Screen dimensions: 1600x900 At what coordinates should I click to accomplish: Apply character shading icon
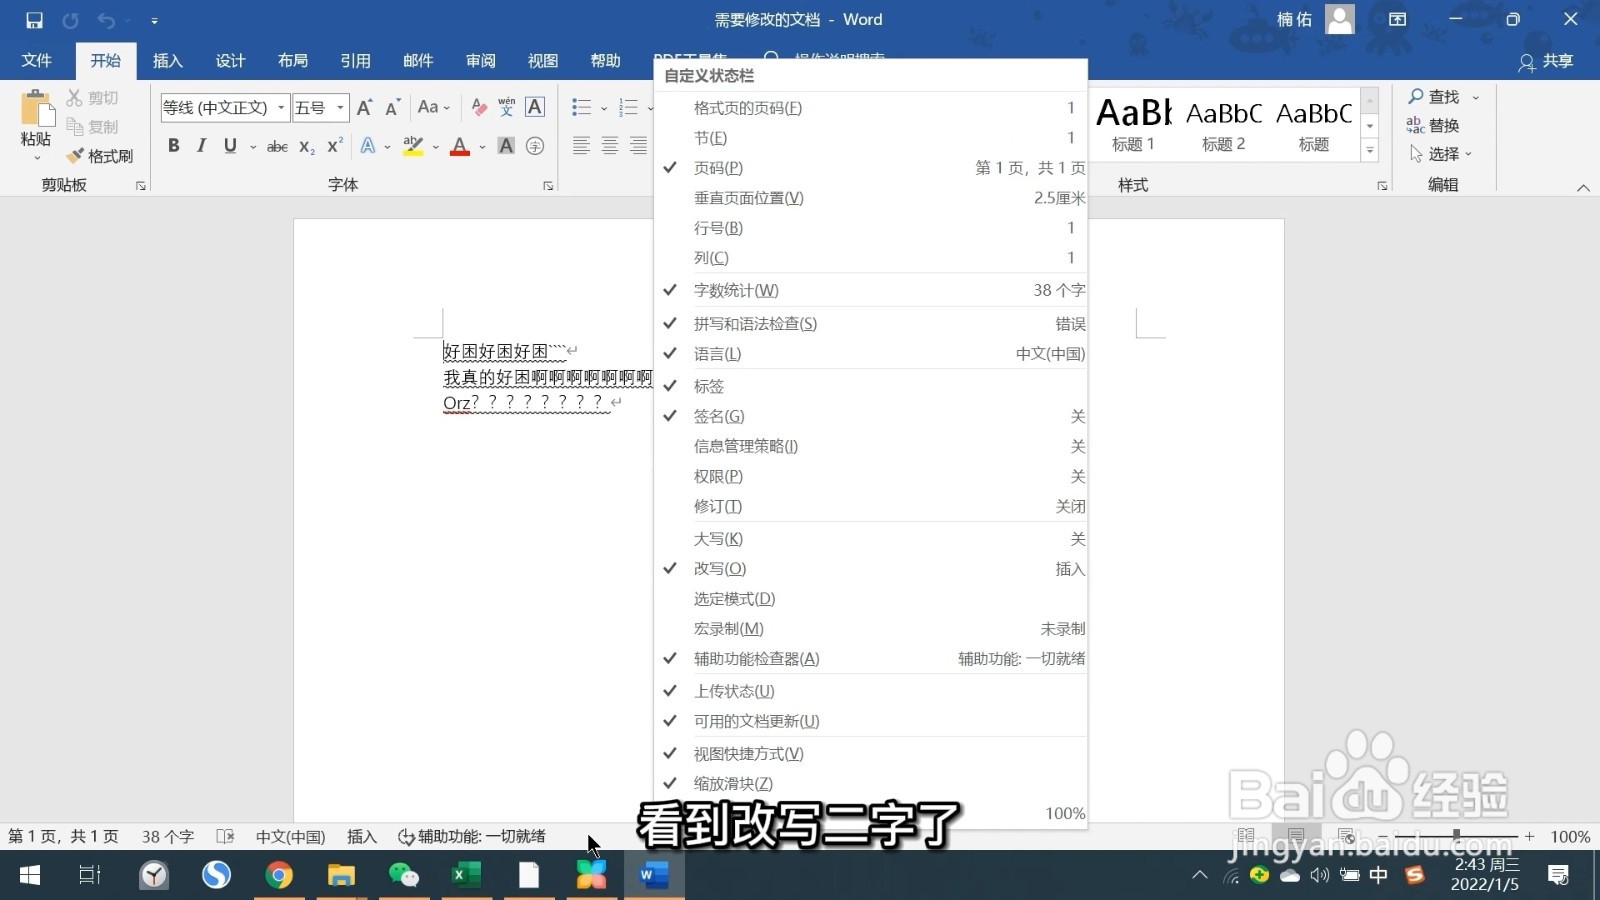[x=506, y=146]
